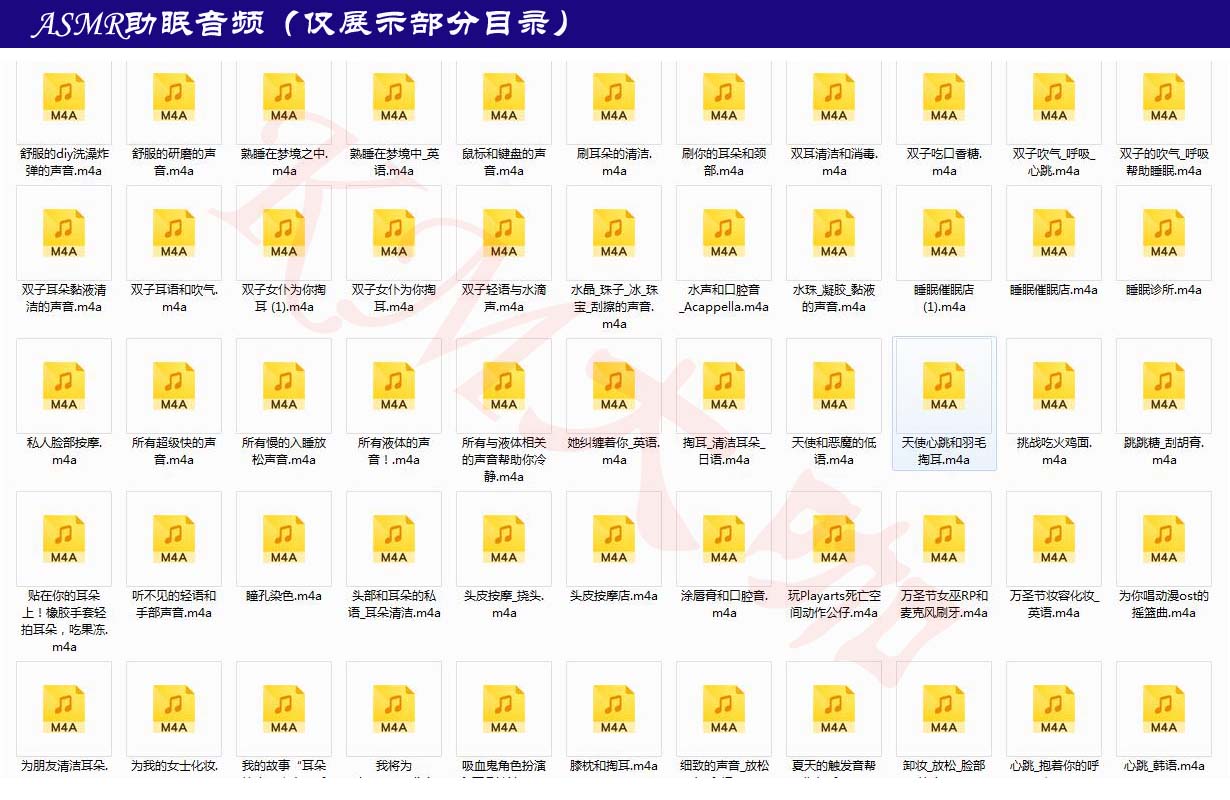Click the name 万圣节女巫RP和麦克风刷牙.m4a
Screen dimensions: 1230x800
coord(944,604)
